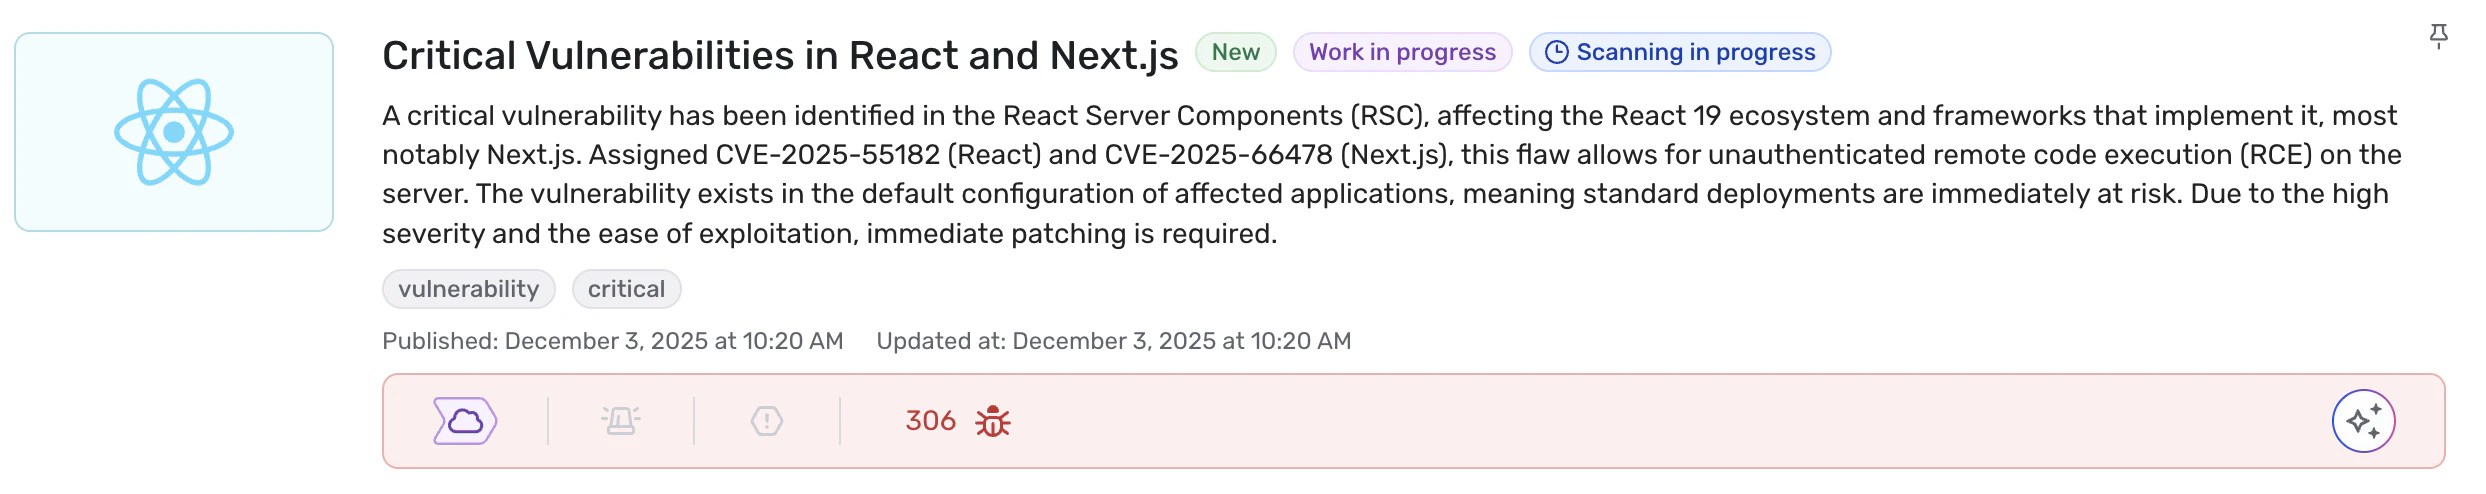Image resolution: width=2486 pixels, height=494 pixels.
Task: Open the Critical Vulnerabilities in React and Next.js title
Action: 780,56
